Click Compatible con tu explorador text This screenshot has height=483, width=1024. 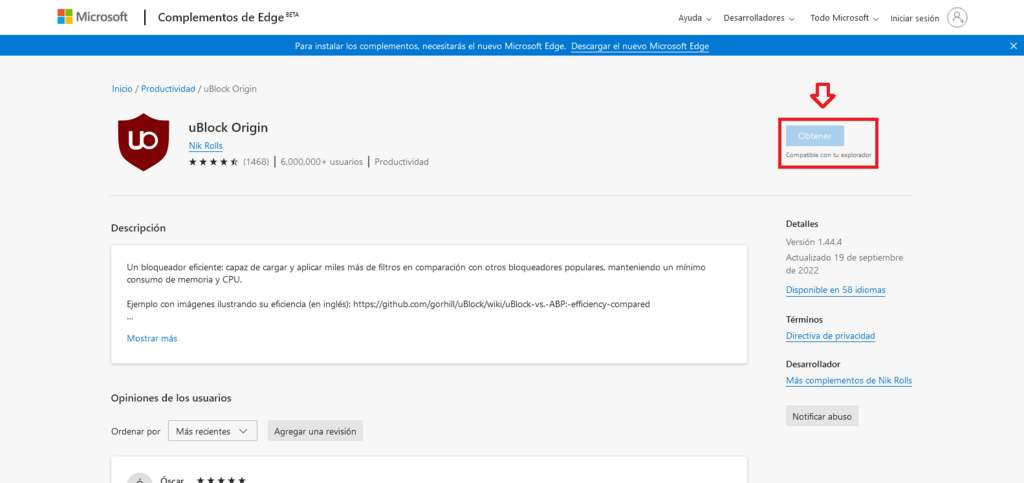coord(828,156)
